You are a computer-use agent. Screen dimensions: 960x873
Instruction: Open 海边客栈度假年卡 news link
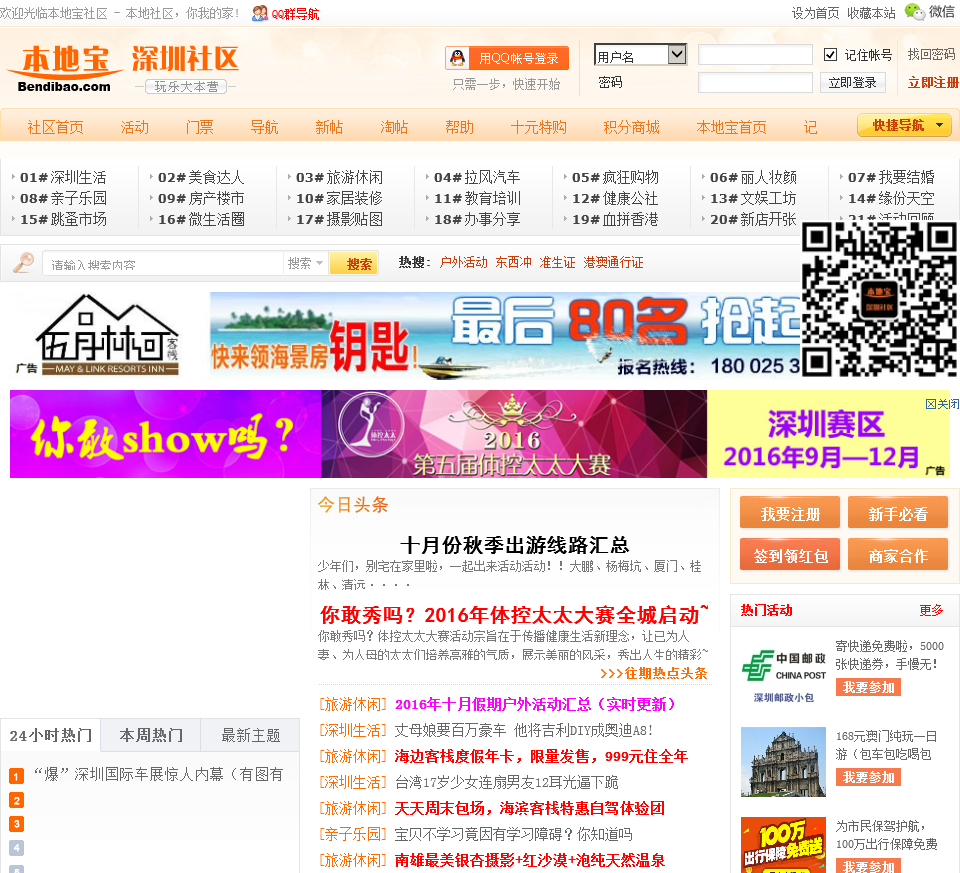(x=541, y=757)
